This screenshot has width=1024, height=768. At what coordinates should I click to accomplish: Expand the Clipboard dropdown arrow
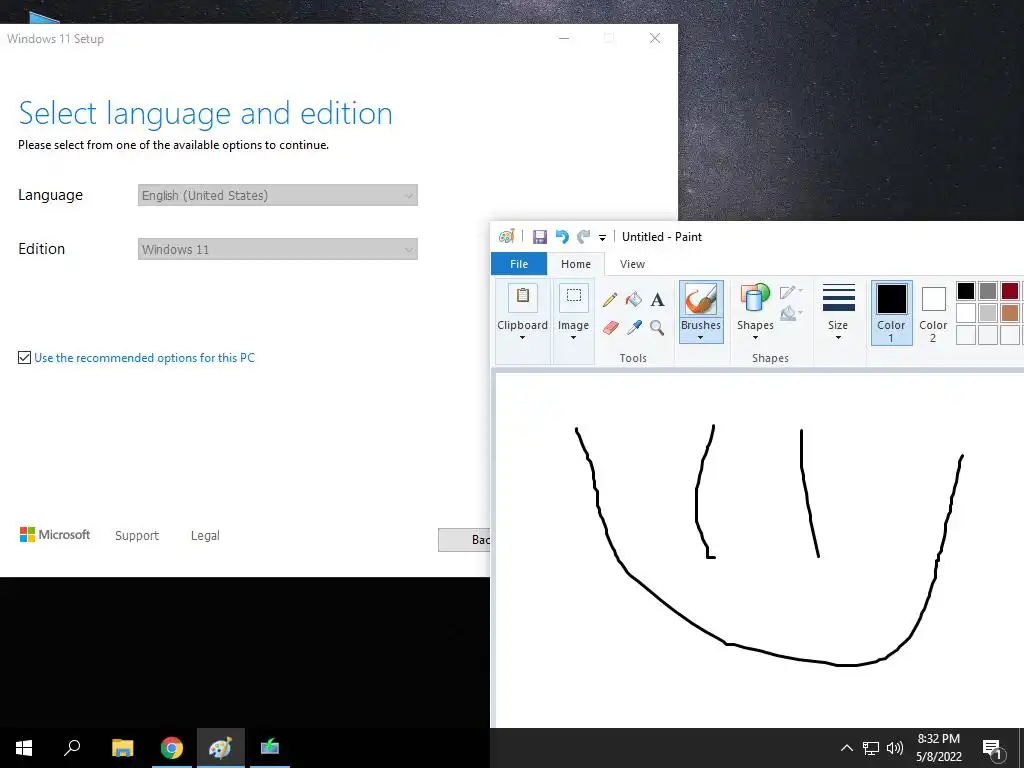click(x=522, y=338)
